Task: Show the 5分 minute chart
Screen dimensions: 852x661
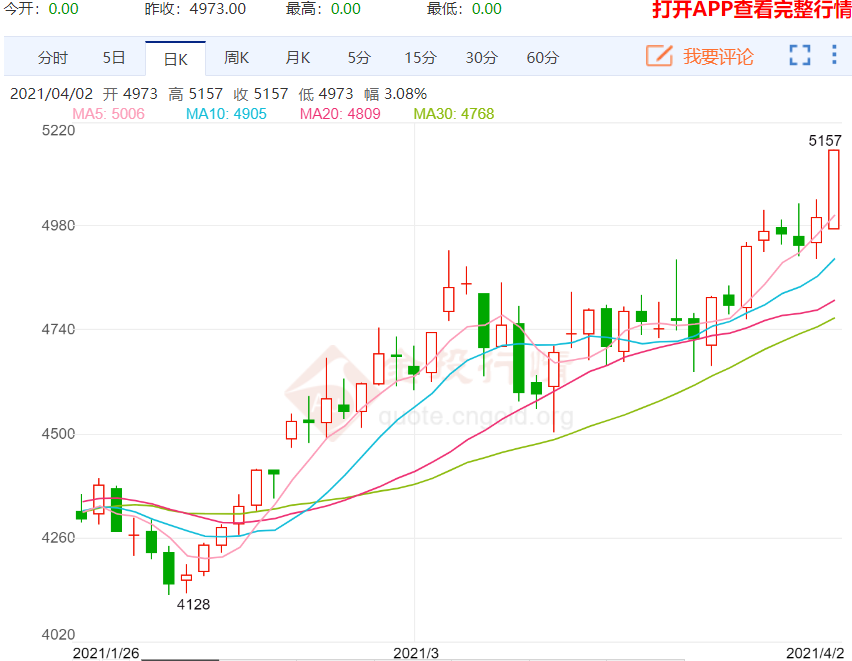Action: (x=358, y=57)
